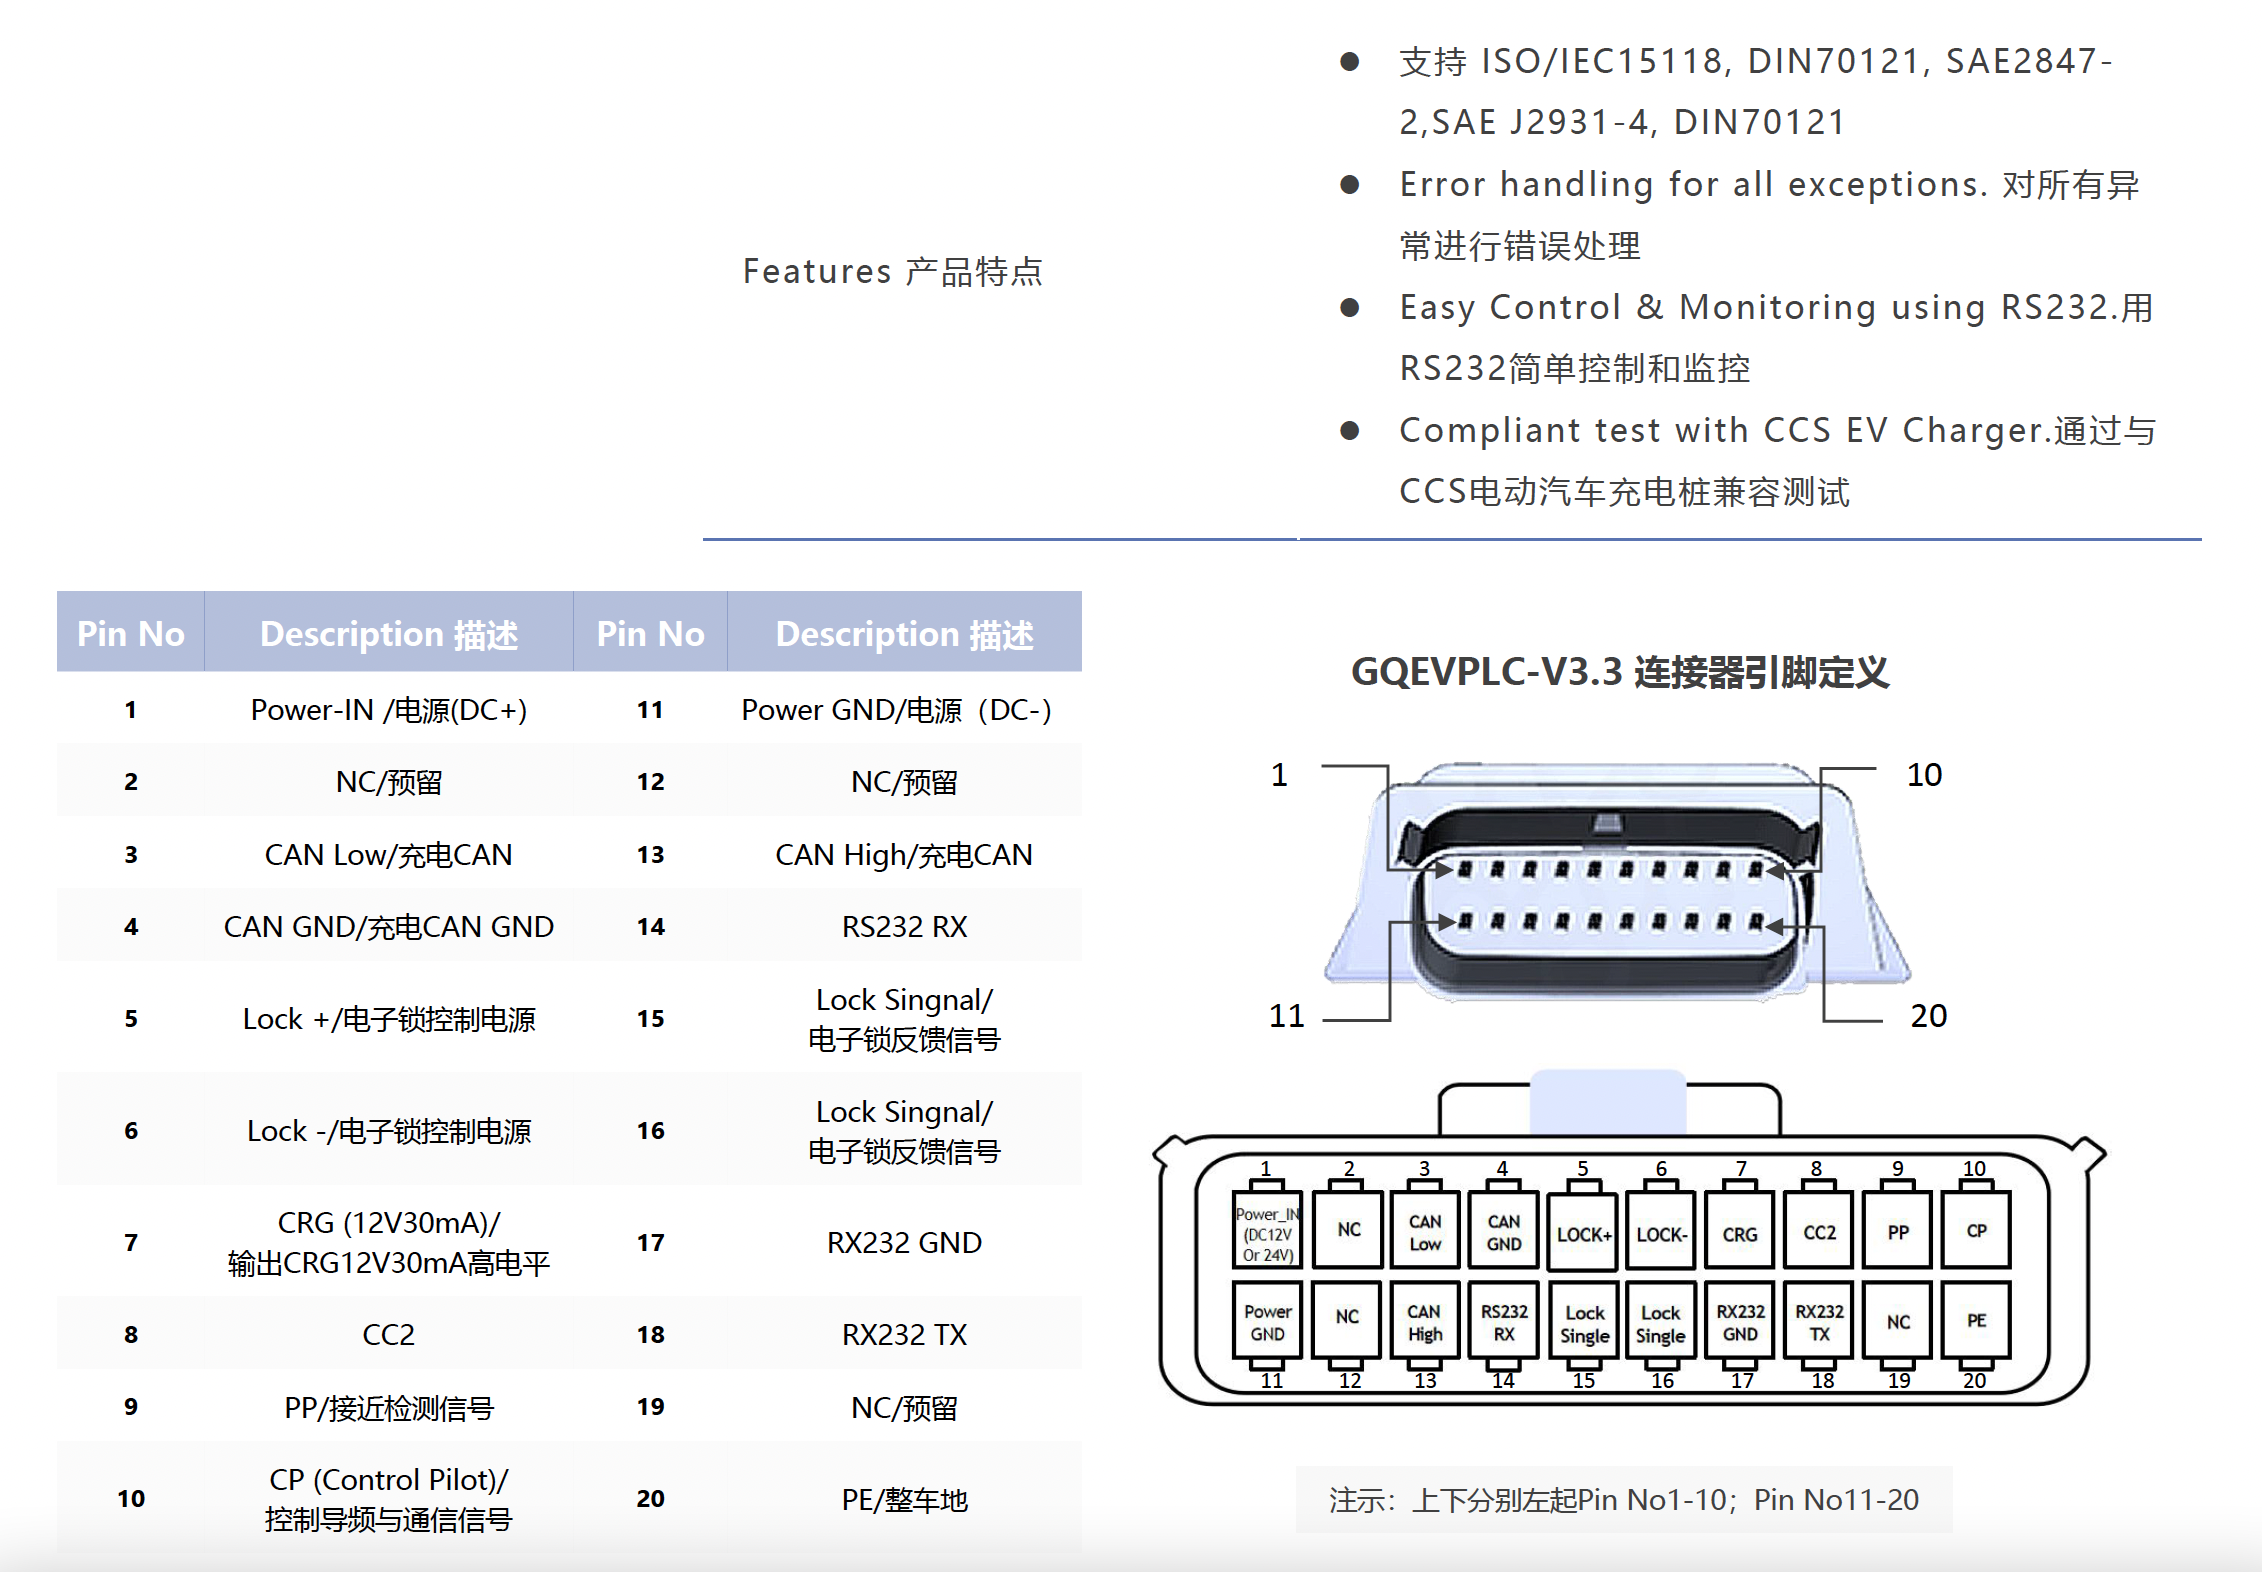
Task: Click the CP pin box in connector diagram
Action: pyautogui.click(x=1976, y=1230)
